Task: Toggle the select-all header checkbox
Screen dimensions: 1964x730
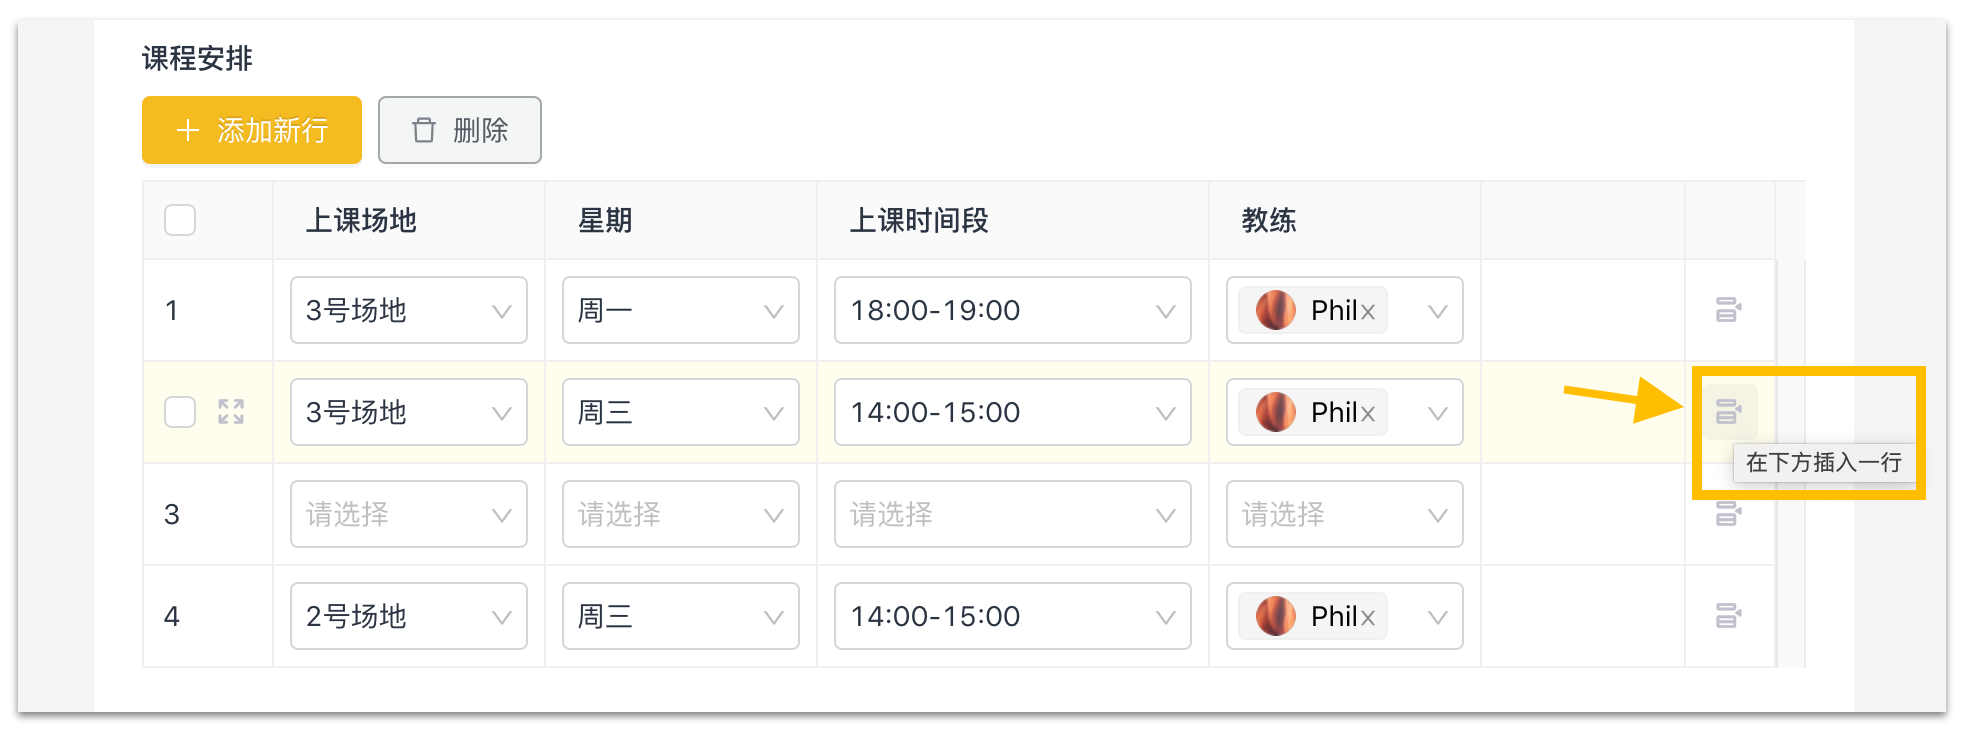Action: pyautogui.click(x=180, y=220)
